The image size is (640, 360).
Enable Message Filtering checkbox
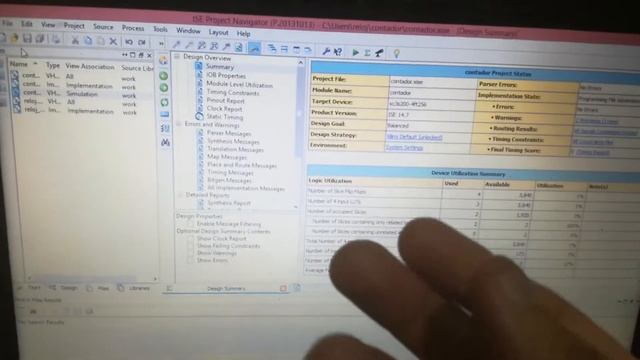[x=191, y=224]
